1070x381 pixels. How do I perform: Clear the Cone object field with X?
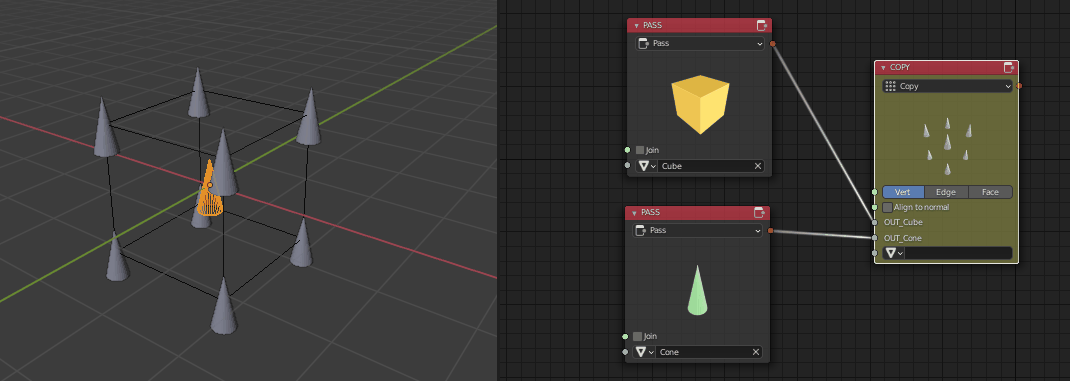click(x=756, y=352)
